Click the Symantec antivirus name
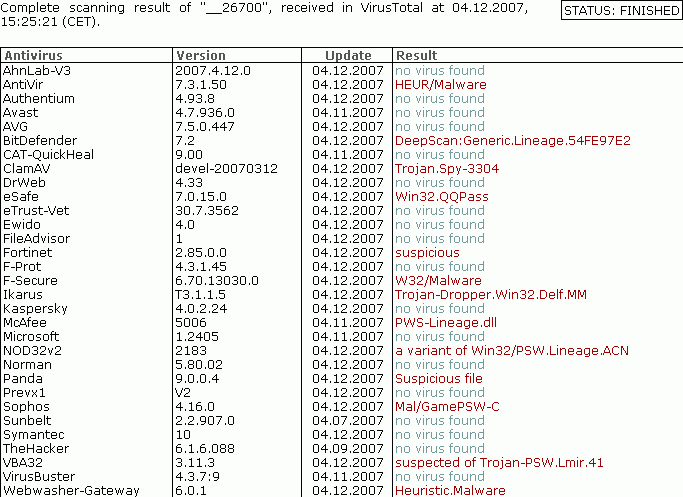This screenshot has height=497, width=683. pos(34,434)
